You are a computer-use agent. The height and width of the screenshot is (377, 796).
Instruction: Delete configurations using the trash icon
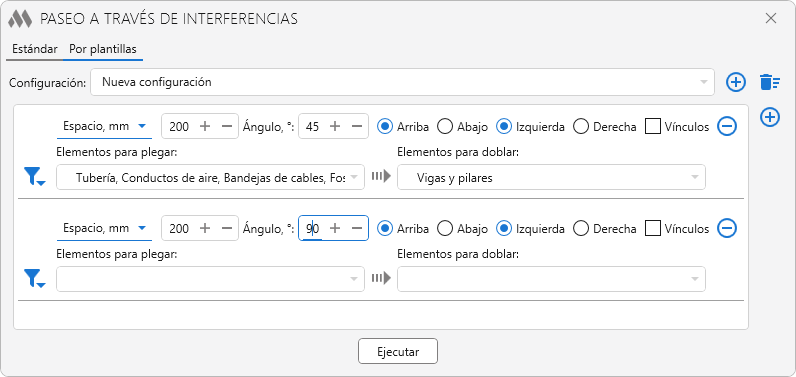point(770,82)
